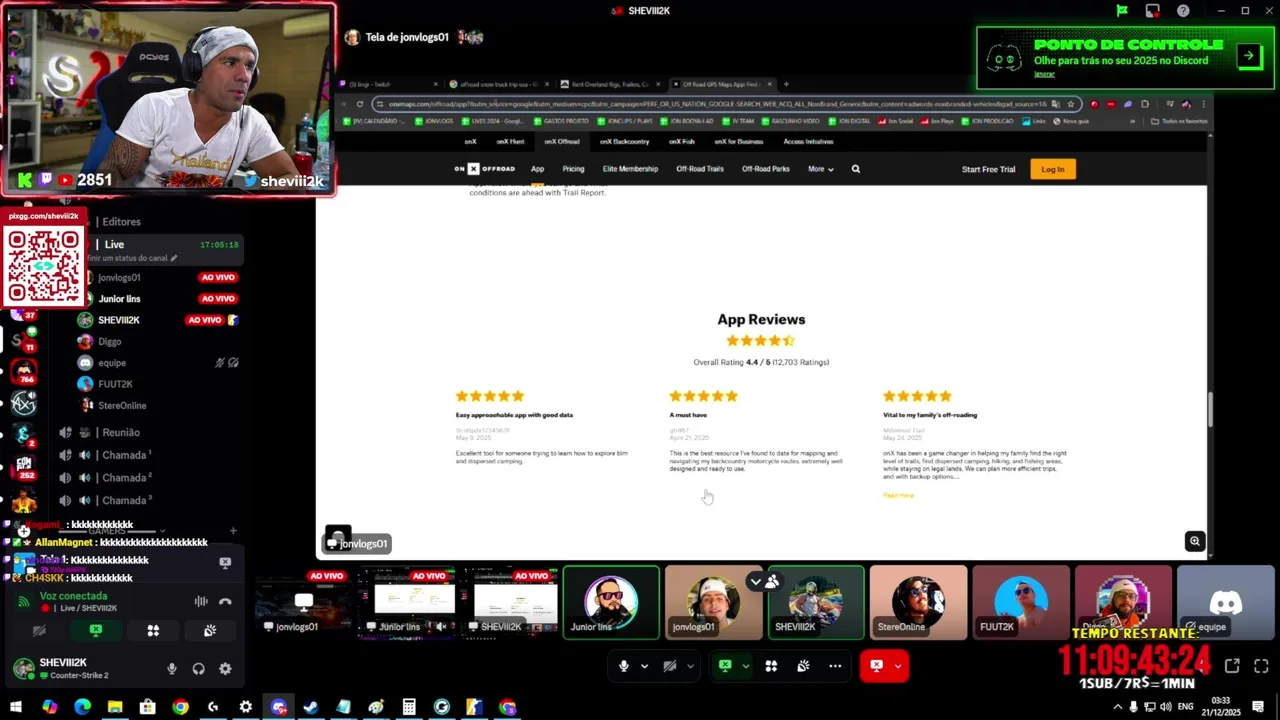The height and width of the screenshot is (720, 1280).
Task: Disconnect call with red button
Action: pyautogui.click(x=877, y=666)
